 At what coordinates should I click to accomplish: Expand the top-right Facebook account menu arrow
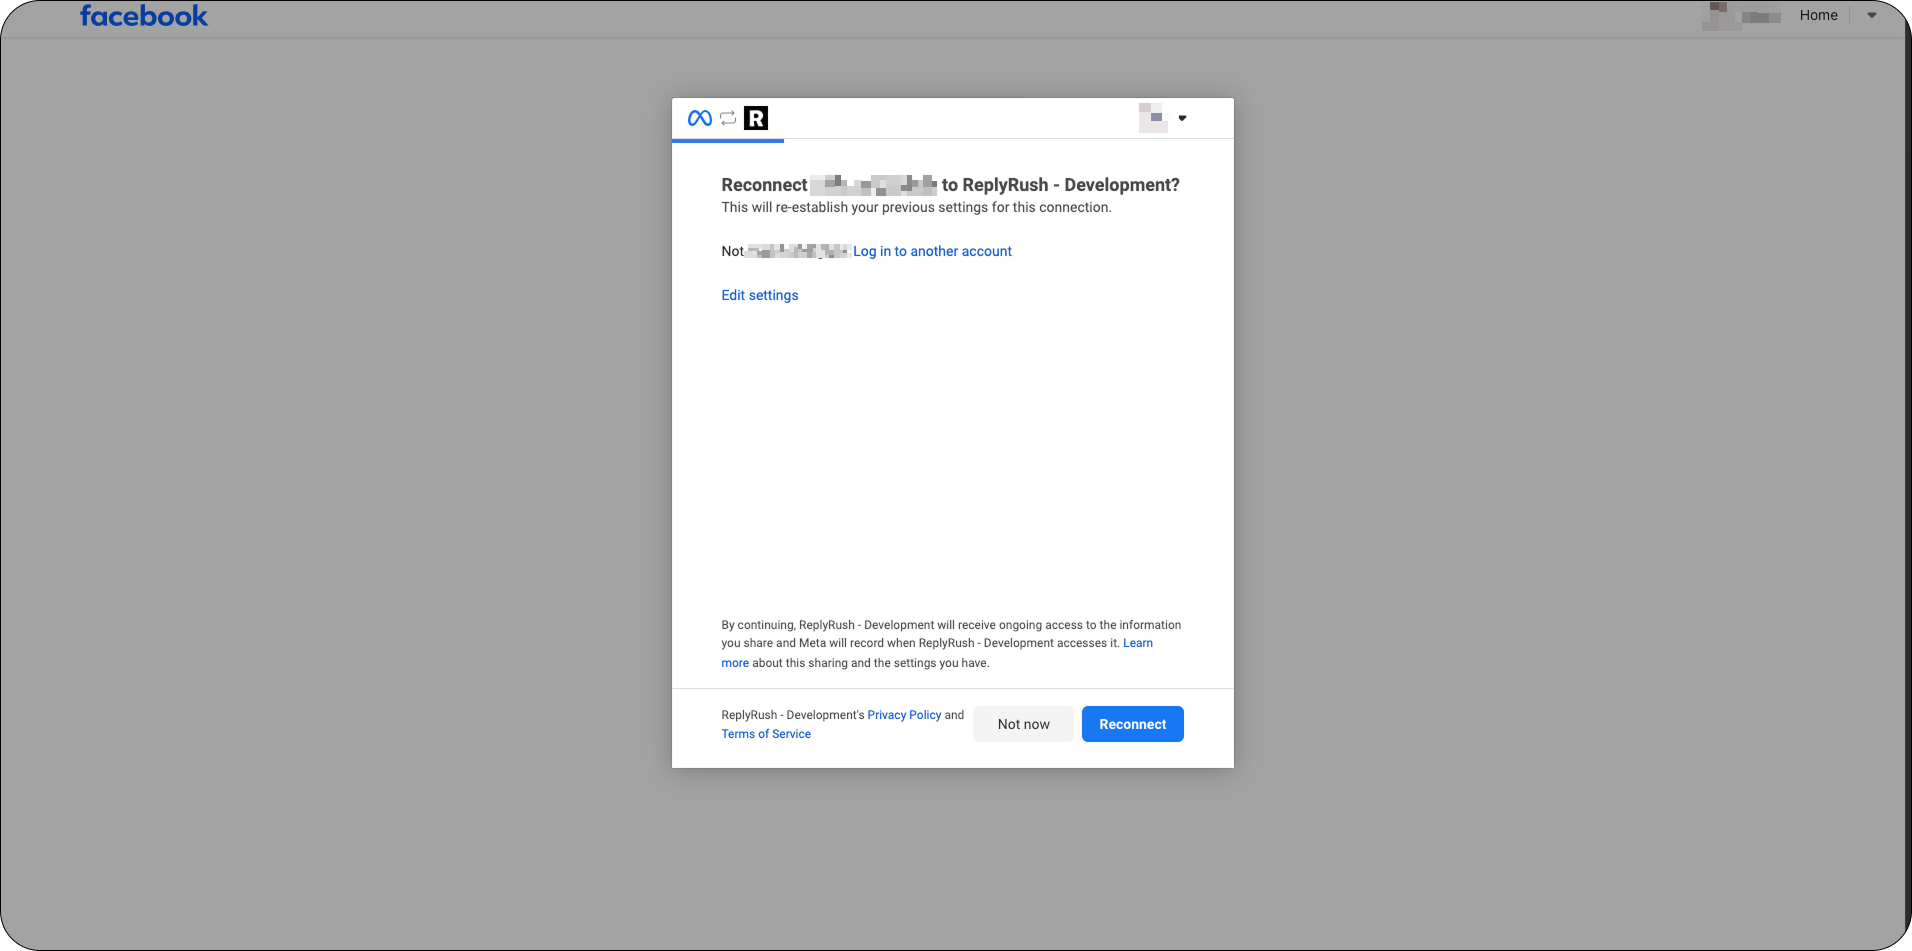click(x=1872, y=15)
